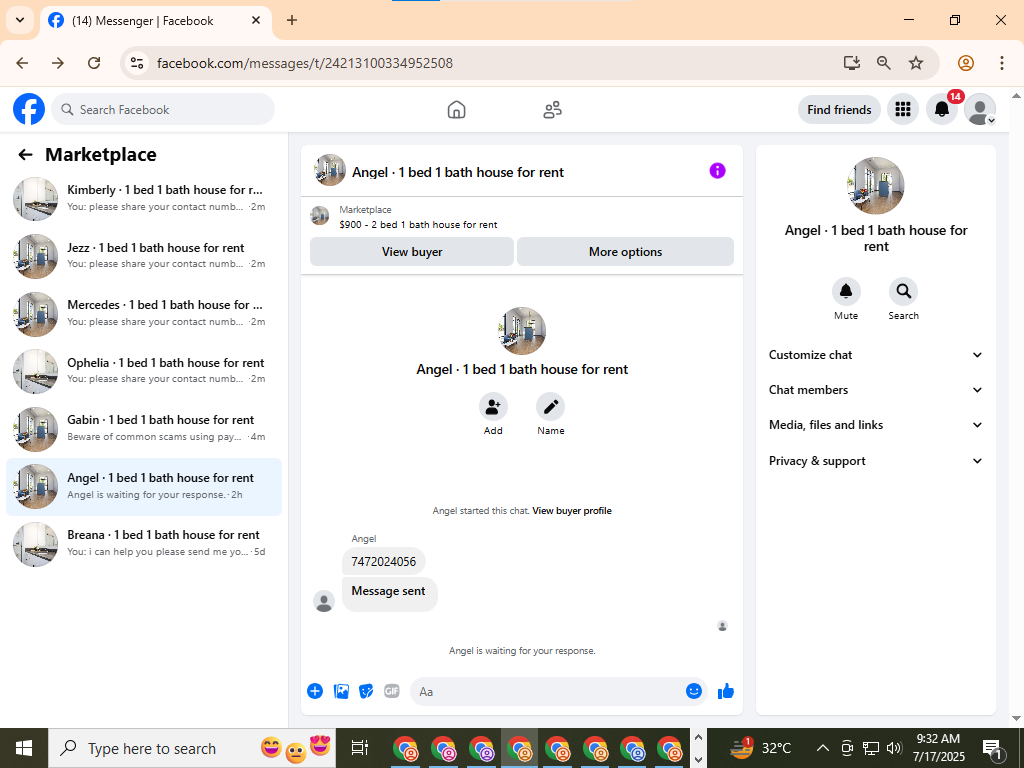
Task: Open Ophelia's house for rent conversation
Action: 144,371
